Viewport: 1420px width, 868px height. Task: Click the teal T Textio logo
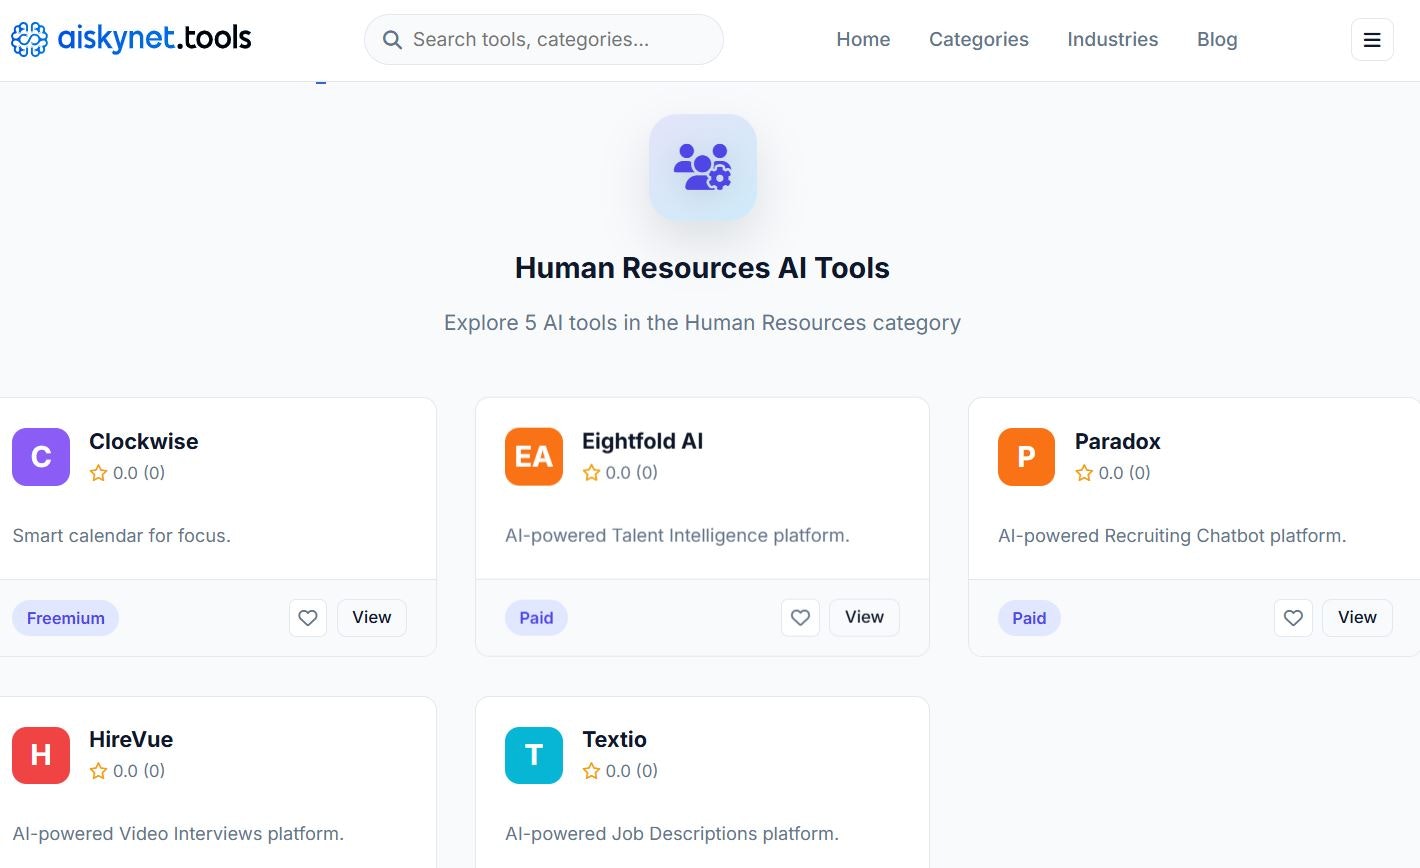click(534, 755)
